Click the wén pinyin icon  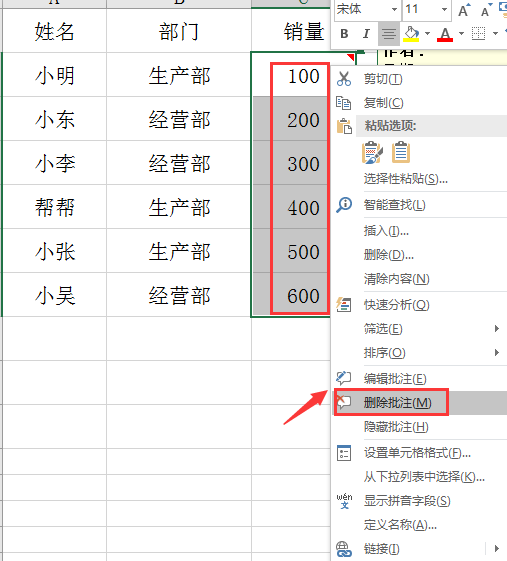pyautogui.click(x=344, y=501)
